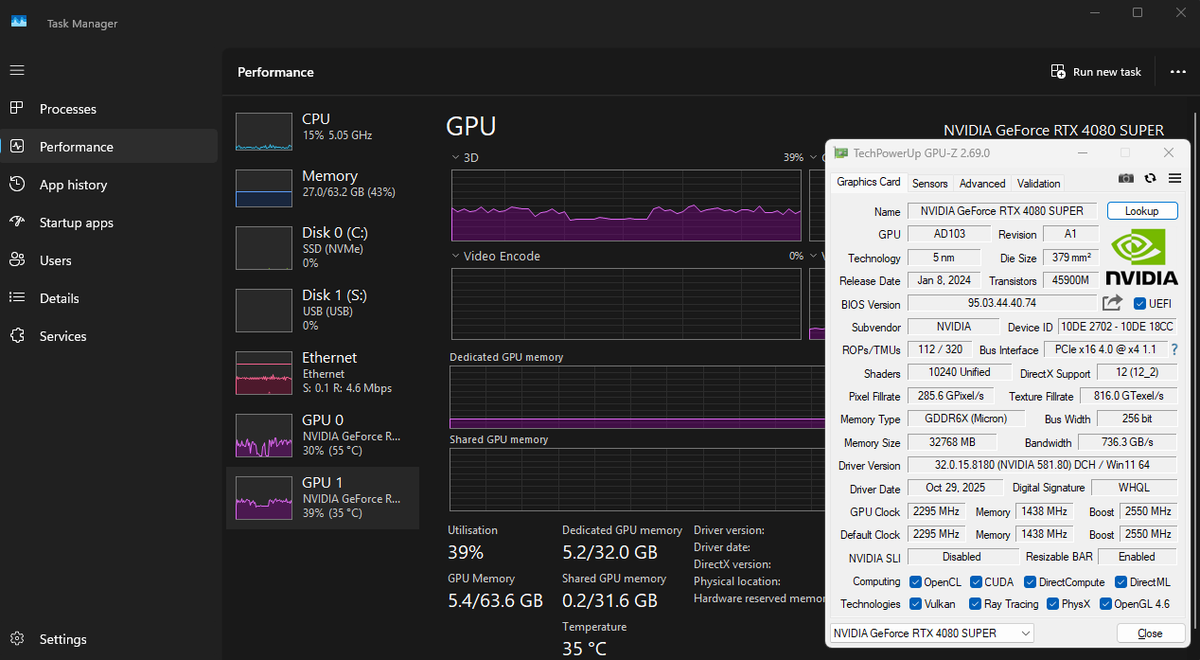Click the NVIDIA logo in GPU-Z
1200x660 pixels.
pos(1141,258)
